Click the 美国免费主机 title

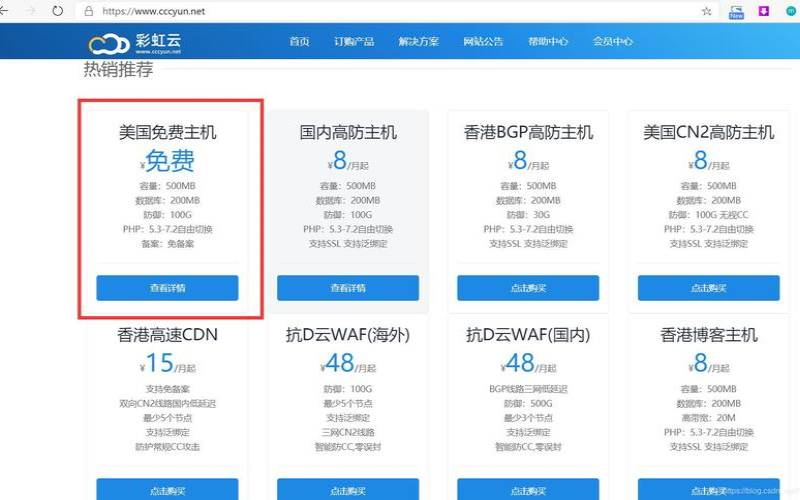point(167,133)
